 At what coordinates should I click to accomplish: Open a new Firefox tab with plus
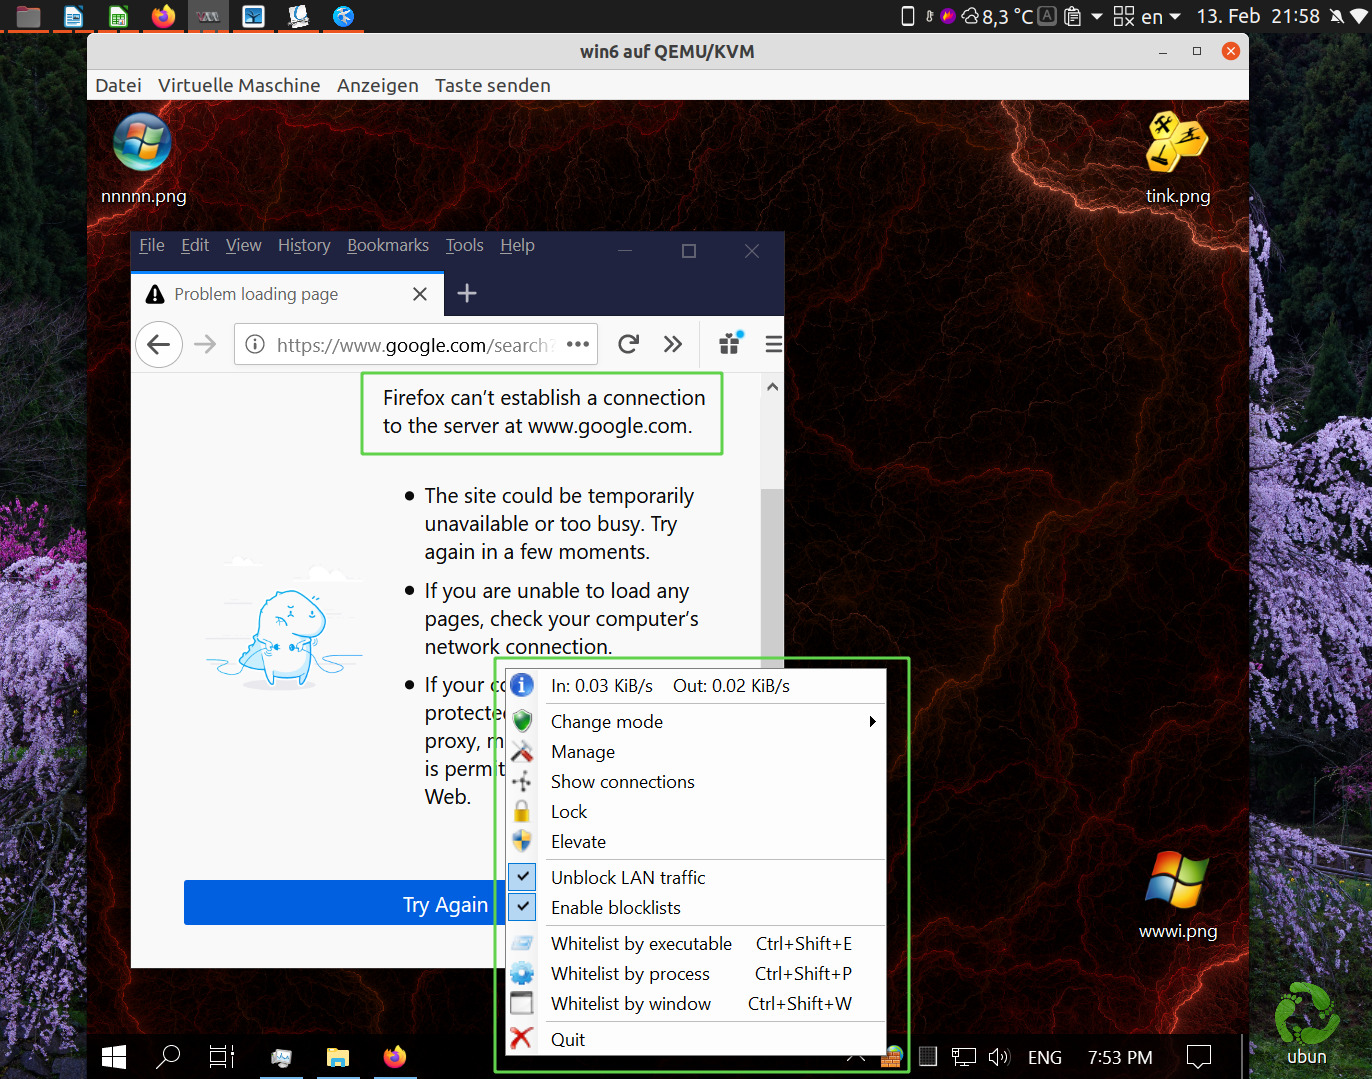pyautogui.click(x=466, y=293)
